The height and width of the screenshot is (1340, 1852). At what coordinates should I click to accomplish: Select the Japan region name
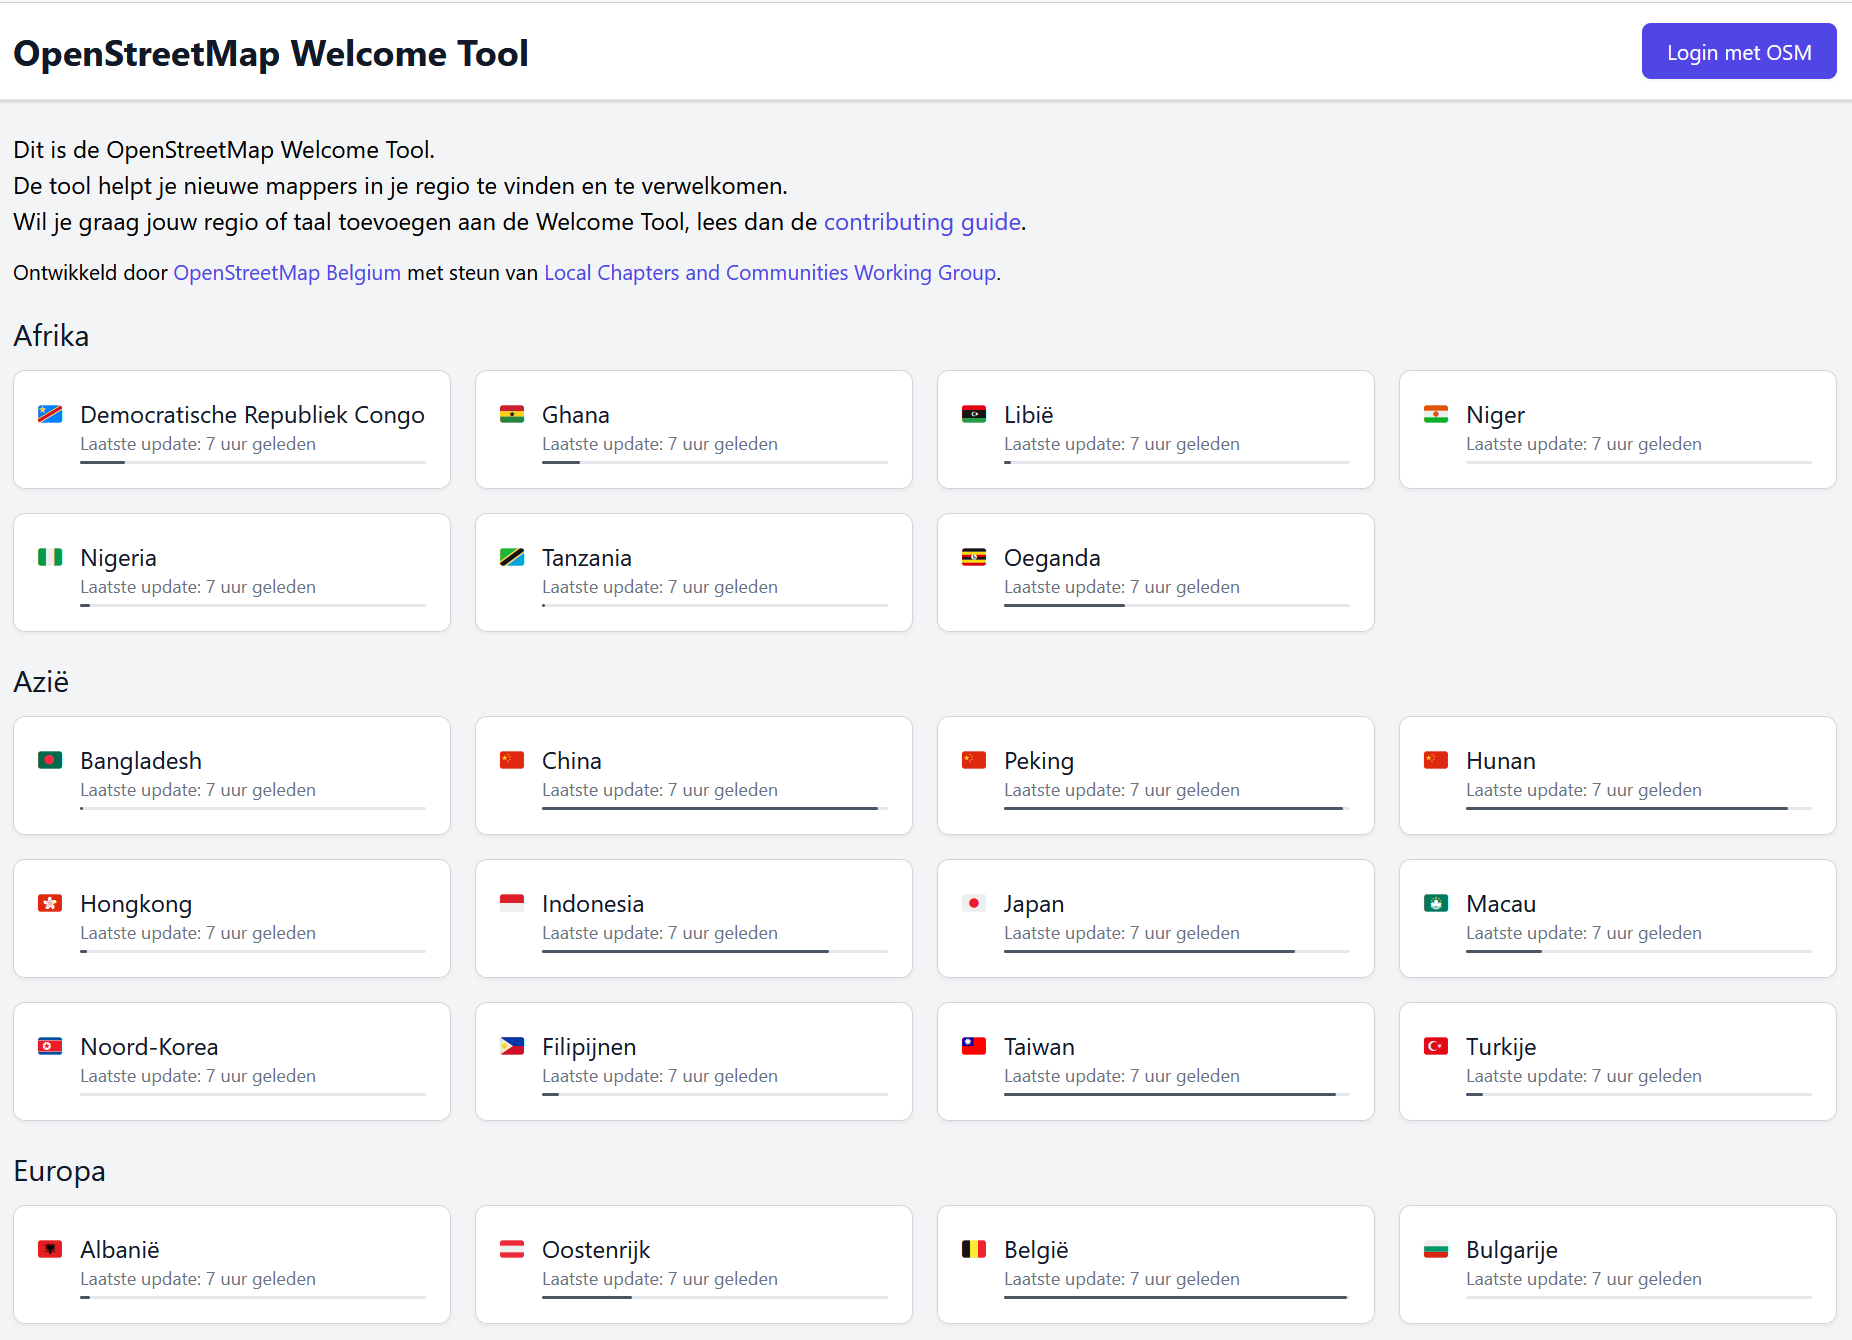pyautogui.click(x=1034, y=903)
